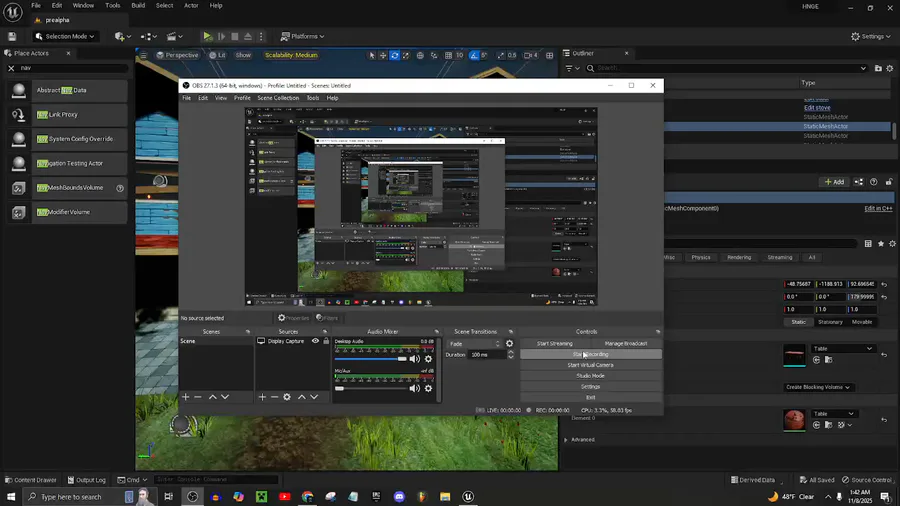Viewport: 900px width, 506px height.
Task: Open the OBS Profile menu
Action: click(242, 98)
